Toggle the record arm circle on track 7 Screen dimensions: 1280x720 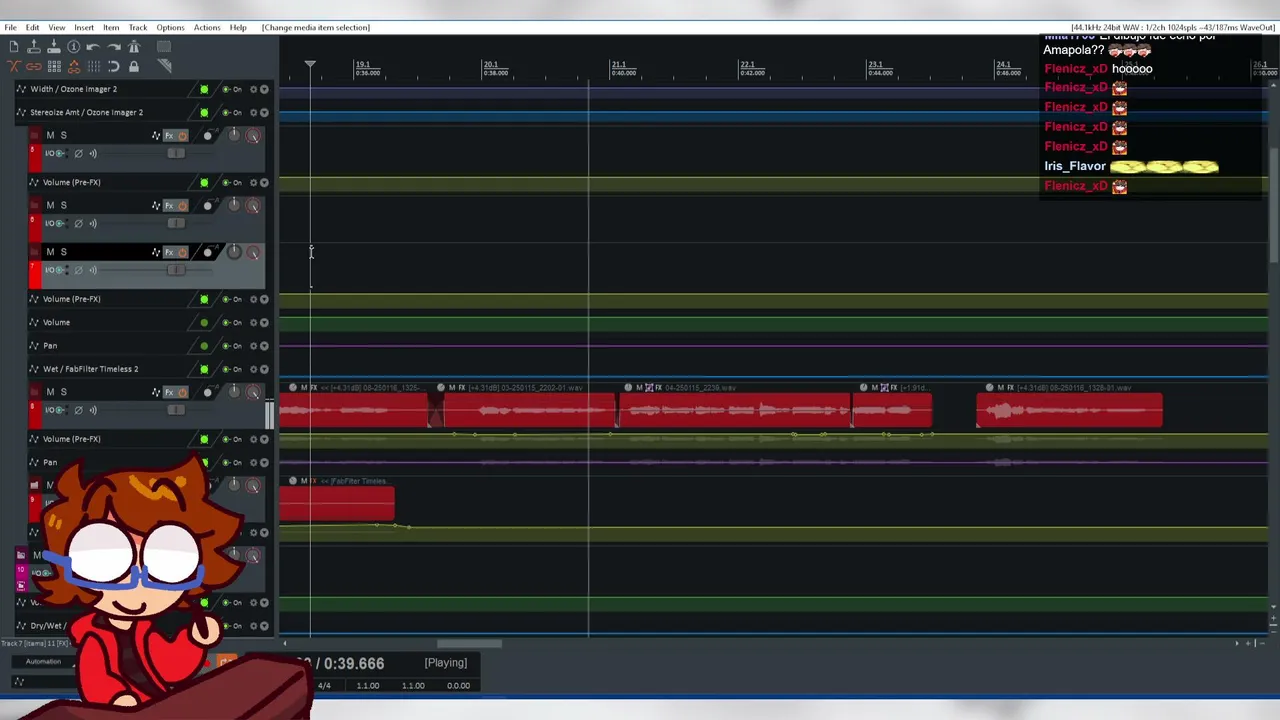[x=208, y=252]
